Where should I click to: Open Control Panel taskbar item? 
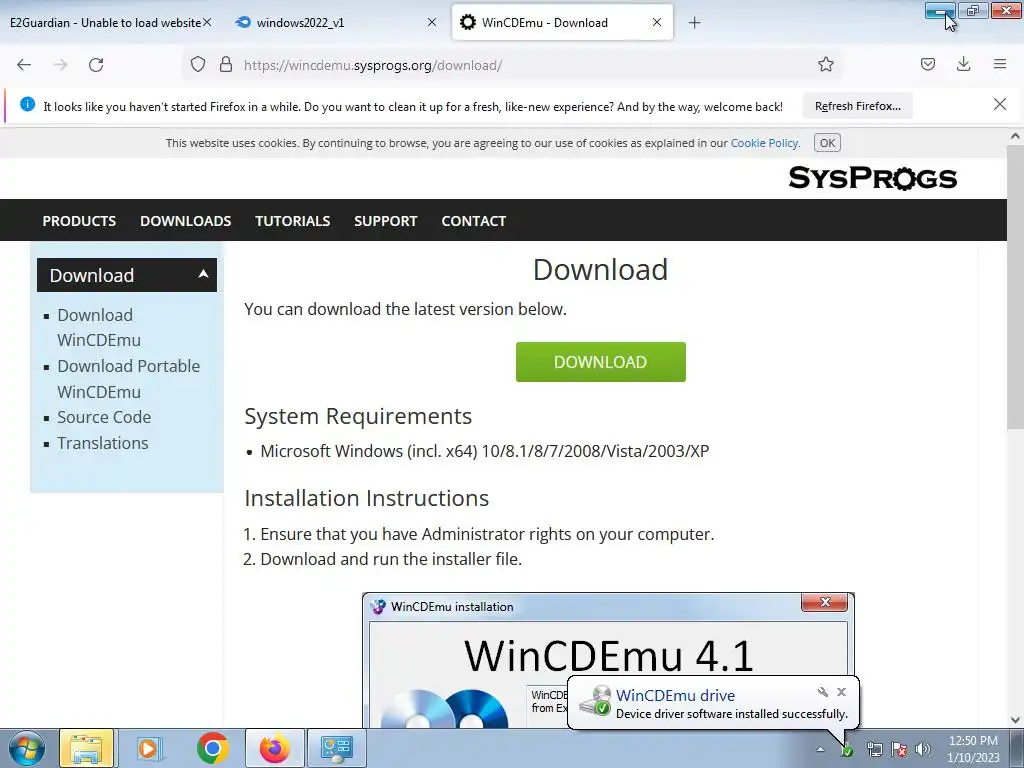(x=336, y=748)
